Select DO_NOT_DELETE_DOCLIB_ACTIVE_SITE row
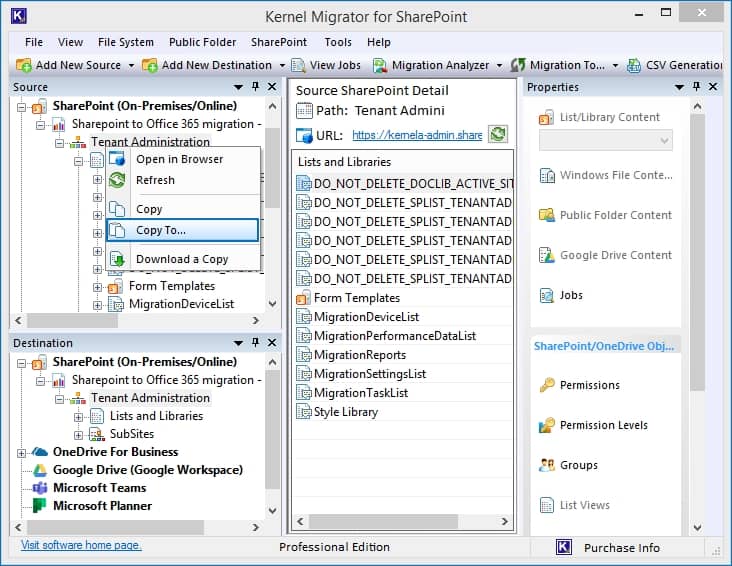This screenshot has height=566, width=732. click(404, 184)
